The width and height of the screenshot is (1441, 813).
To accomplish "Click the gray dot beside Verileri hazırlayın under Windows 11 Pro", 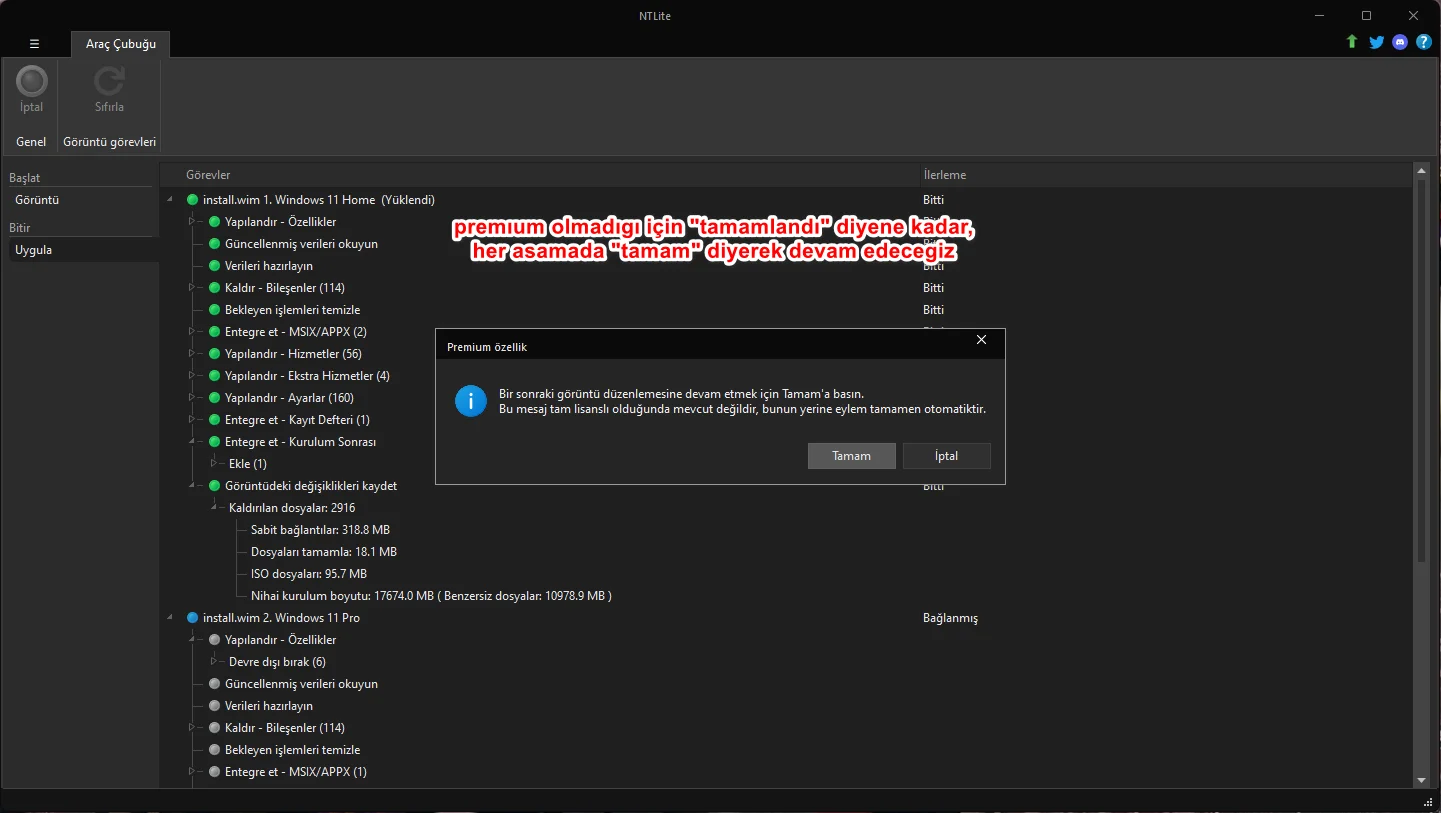I will [214, 706].
